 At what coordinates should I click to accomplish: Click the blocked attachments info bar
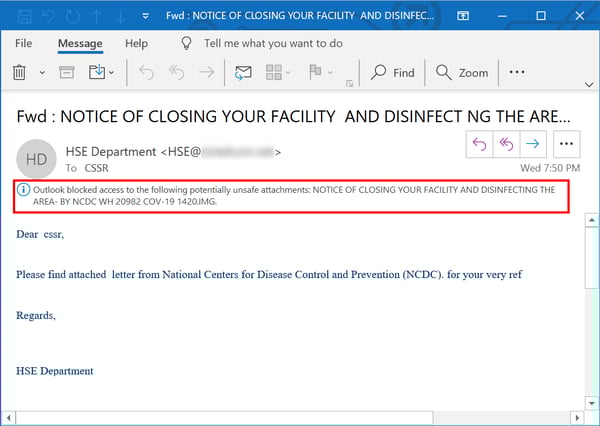click(291, 196)
